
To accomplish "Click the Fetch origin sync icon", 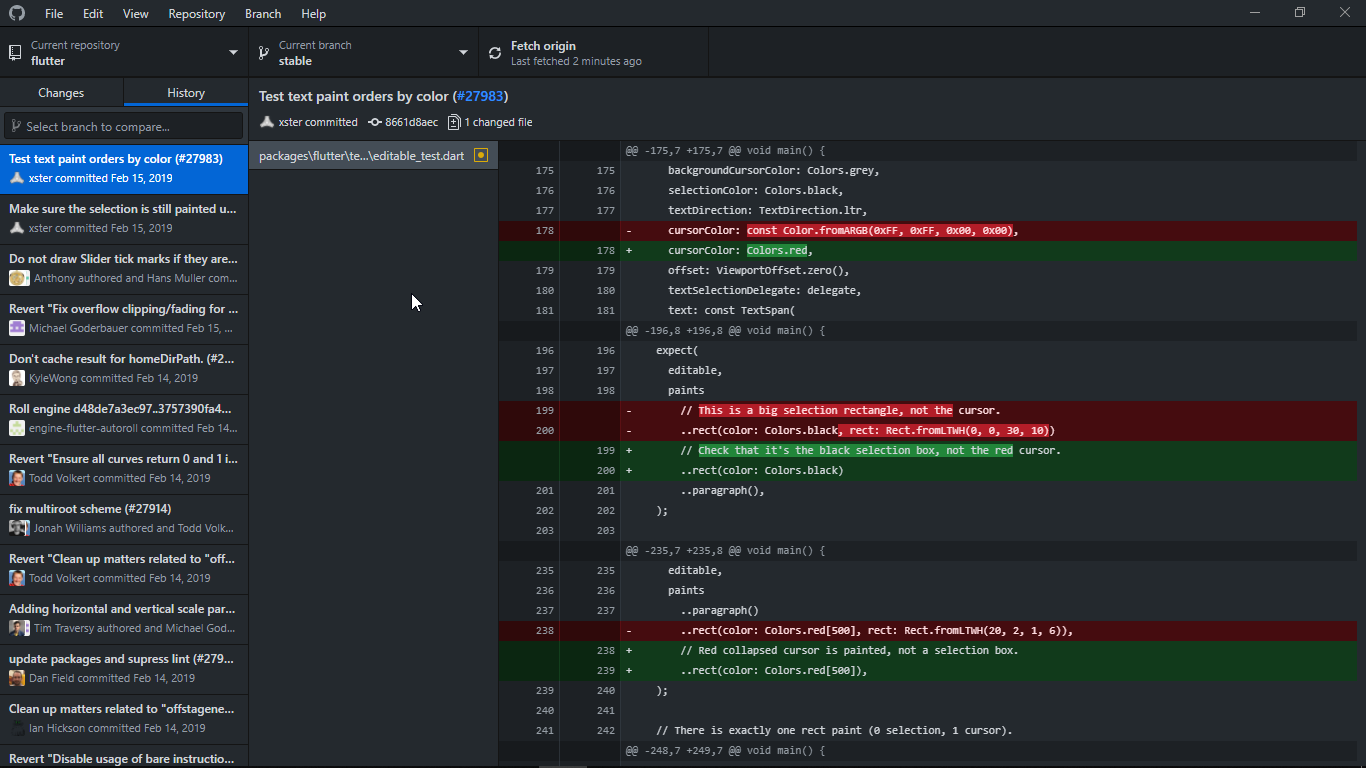I will point(494,52).
